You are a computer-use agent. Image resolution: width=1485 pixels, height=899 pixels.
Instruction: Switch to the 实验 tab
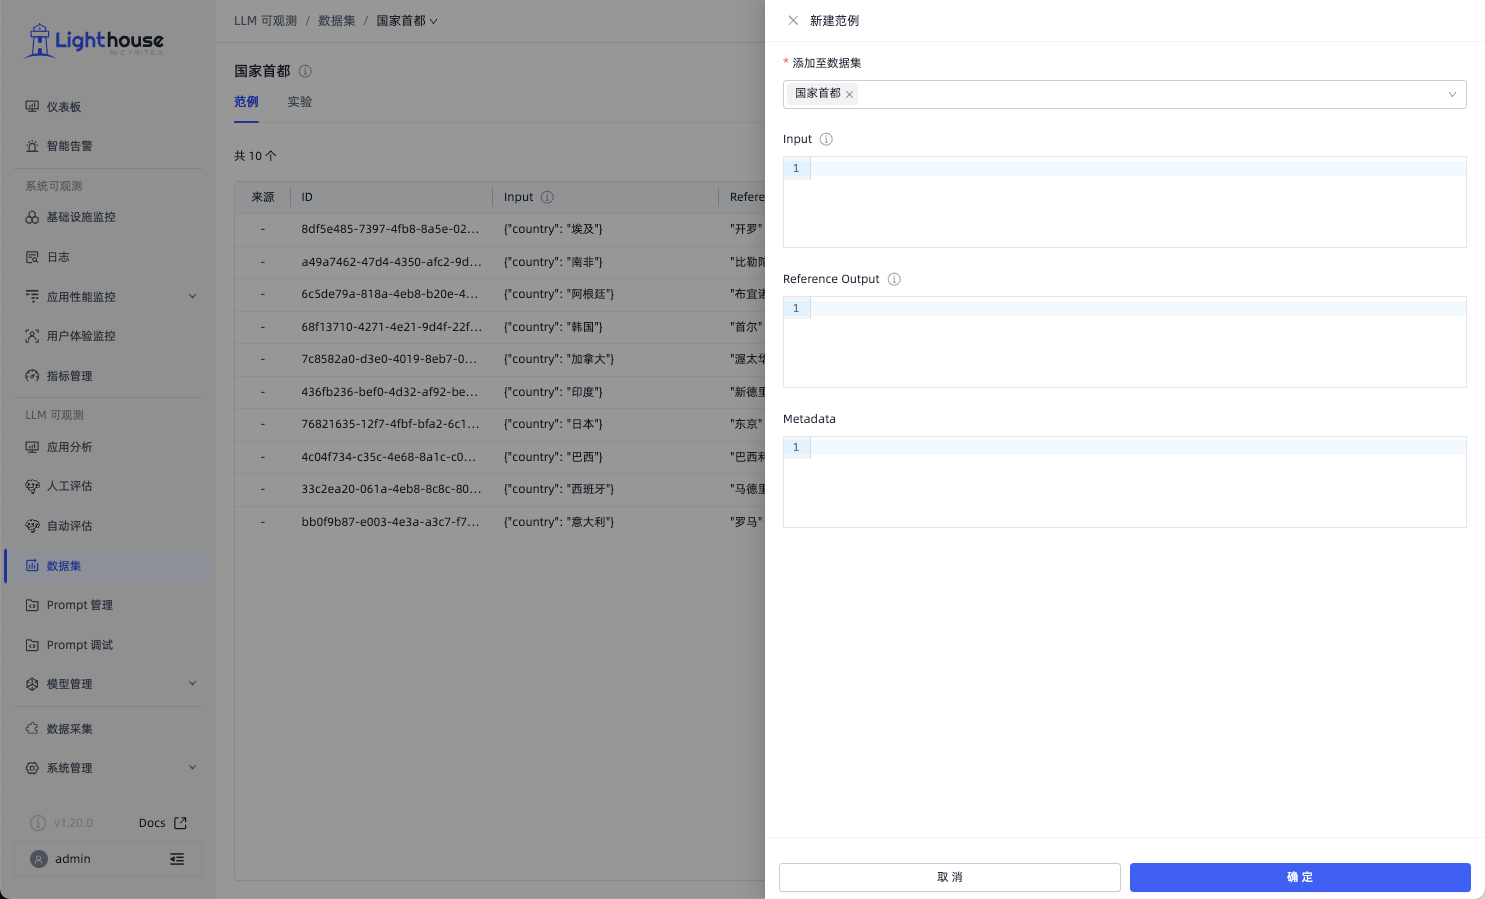(300, 102)
